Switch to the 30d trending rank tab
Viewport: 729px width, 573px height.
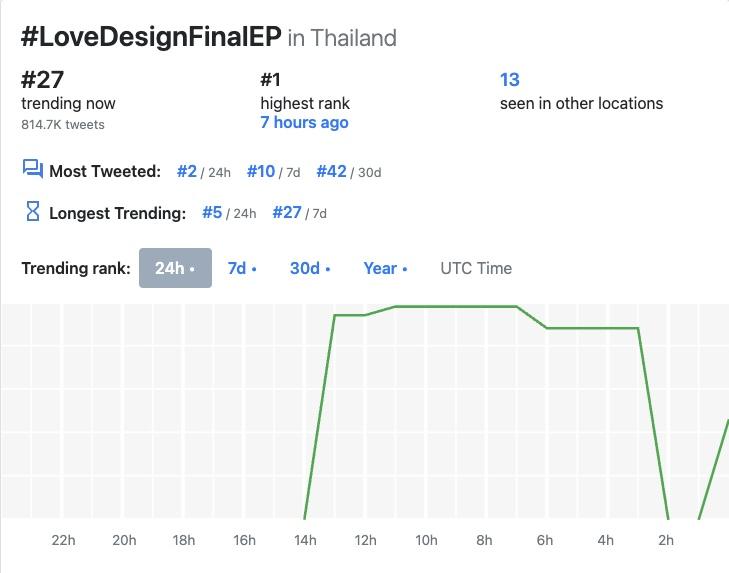pyautogui.click(x=310, y=268)
